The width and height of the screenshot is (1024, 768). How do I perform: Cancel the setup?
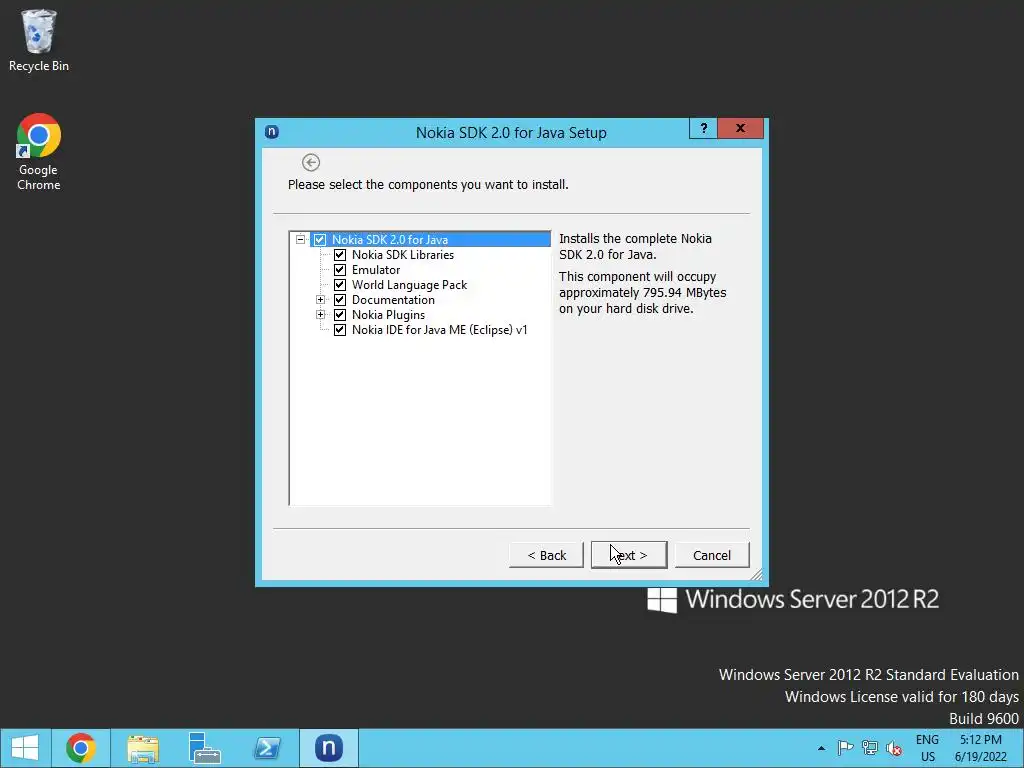(712, 555)
